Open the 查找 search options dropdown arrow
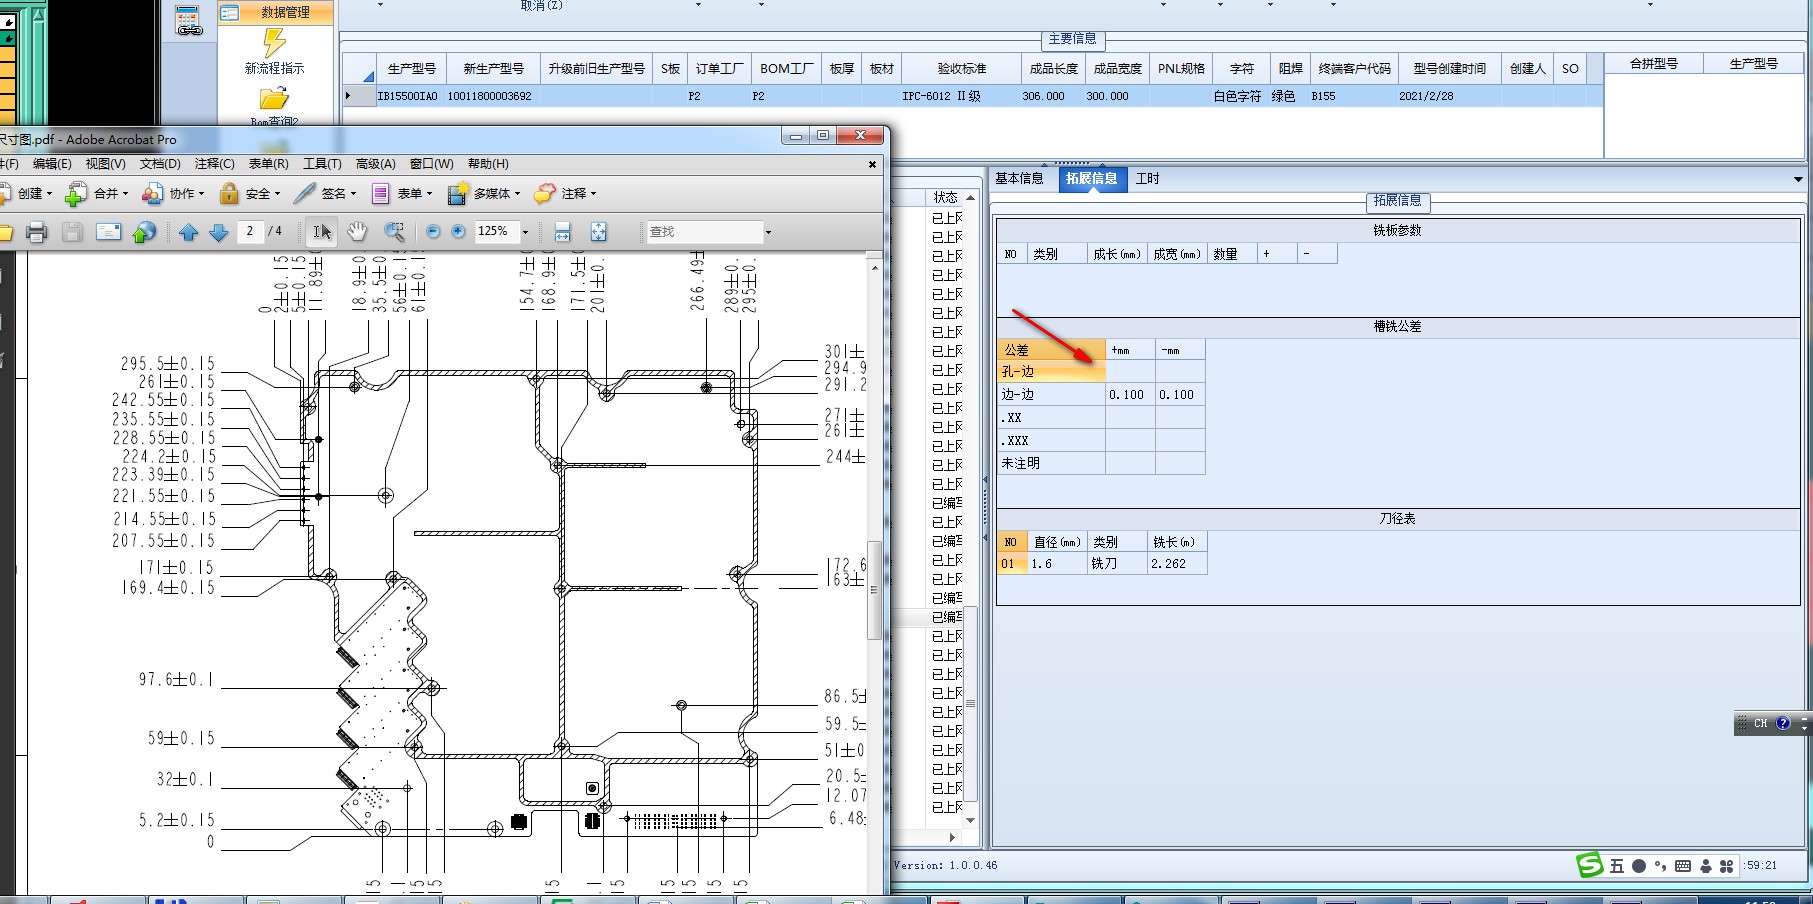 (x=768, y=232)
